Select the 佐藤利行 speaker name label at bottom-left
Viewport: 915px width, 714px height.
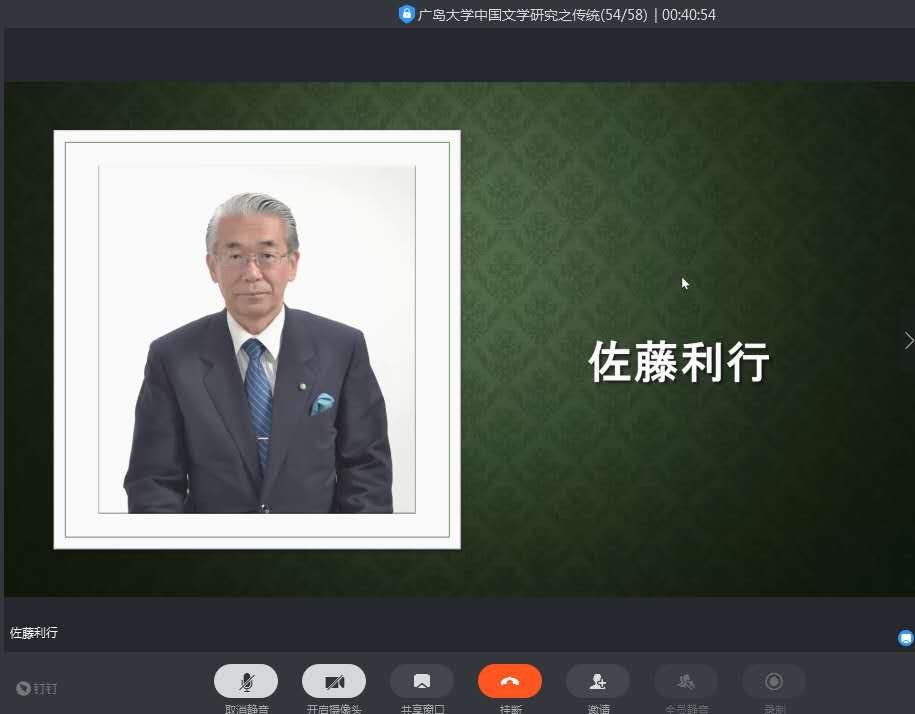34,633
